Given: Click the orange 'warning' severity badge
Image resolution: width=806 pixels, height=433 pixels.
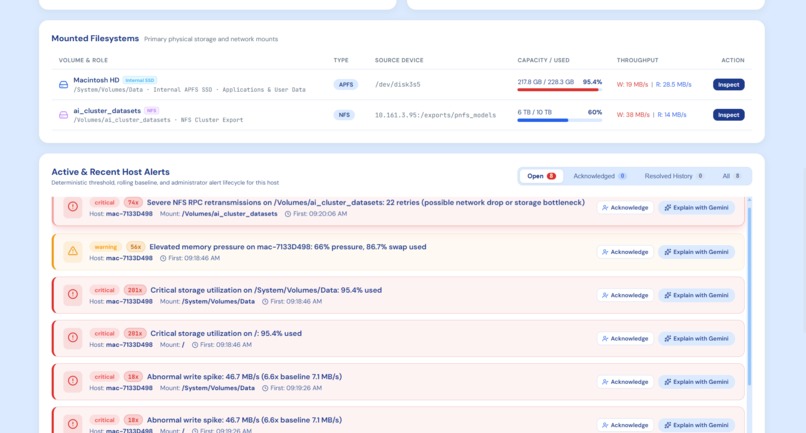Looking at the screenshot, I should (x=105, y=247).
